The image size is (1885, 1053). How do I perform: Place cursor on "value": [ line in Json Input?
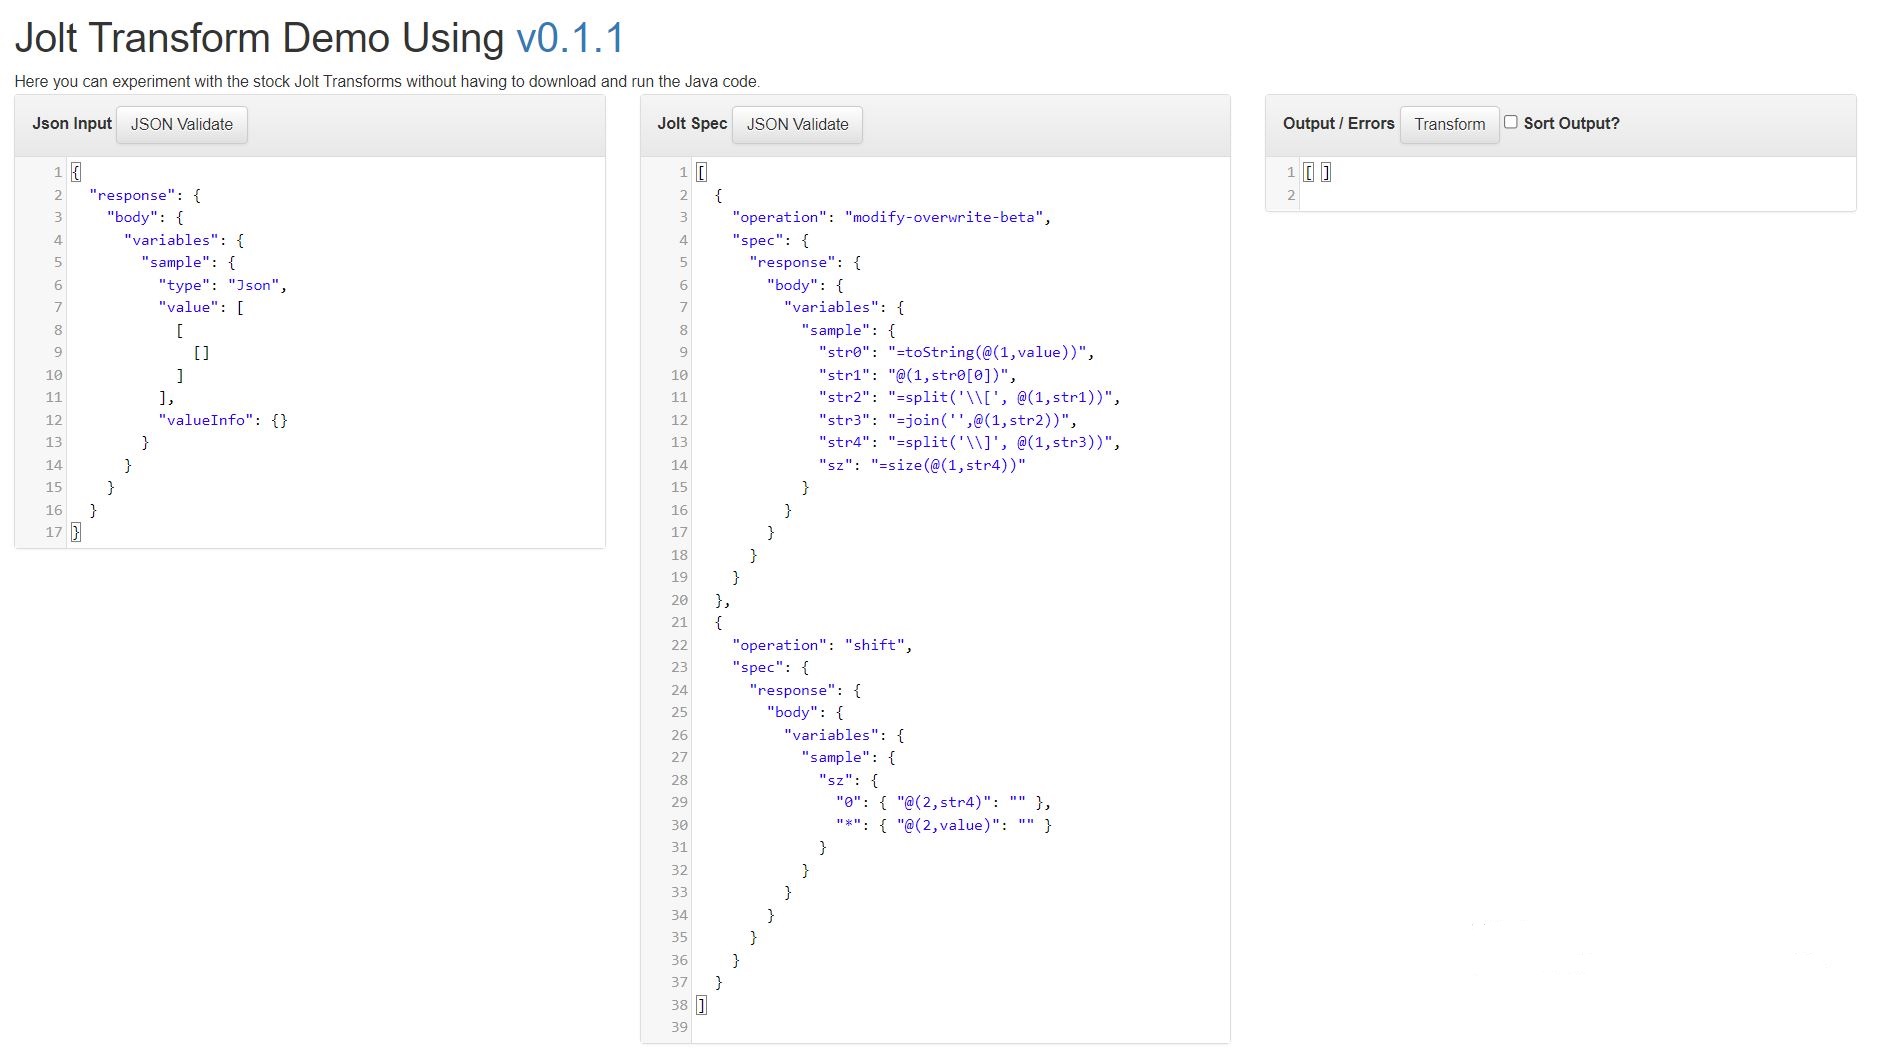[x=201, y=307]
